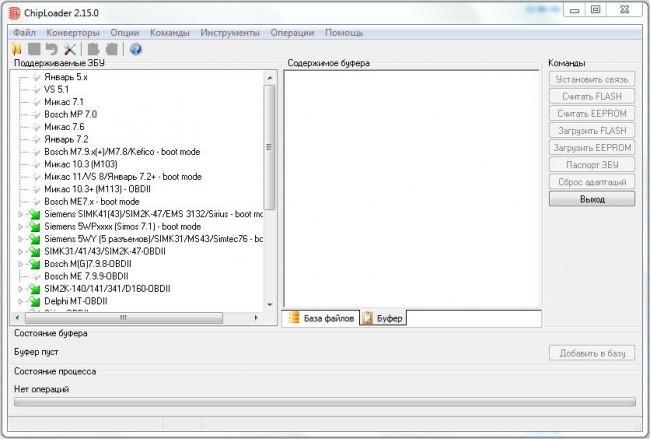This screenshot has height=439, width=650.
Task: Click green arrow icon of SIMK31/41/43/SIM2K-47-OBDII
Action: (34, 252)
